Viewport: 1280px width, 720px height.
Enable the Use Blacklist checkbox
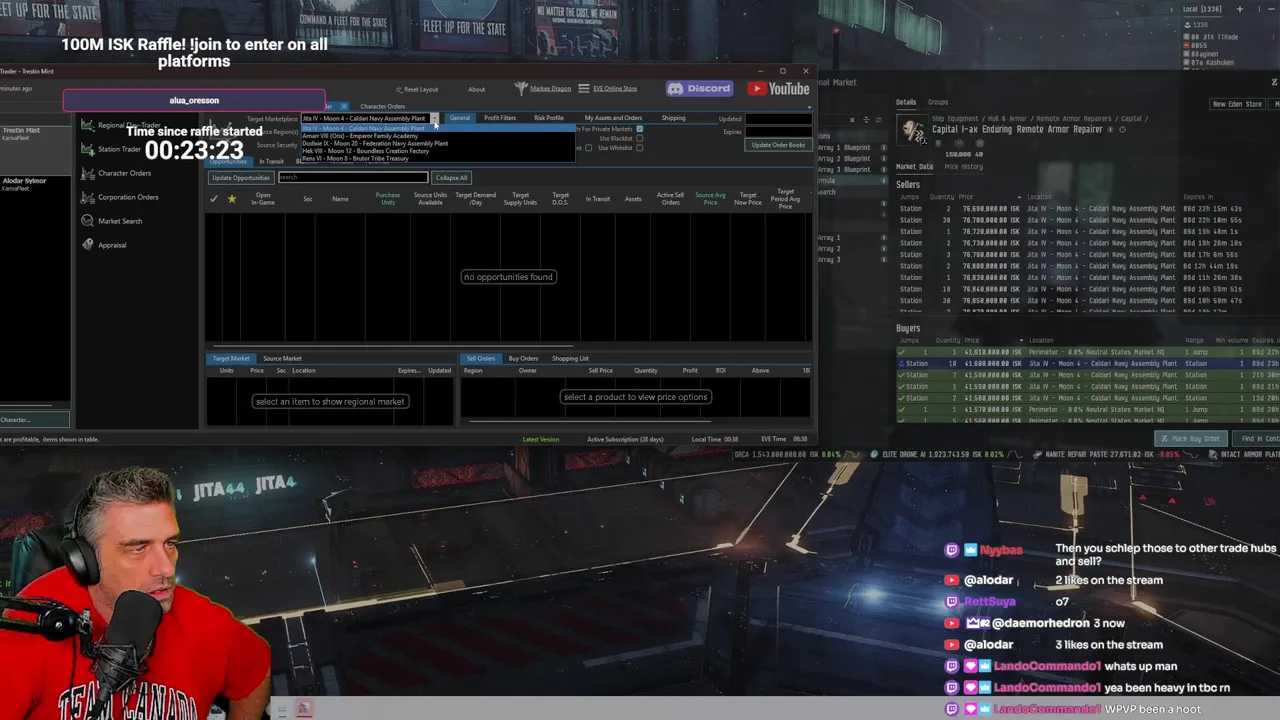coord(639,138)
